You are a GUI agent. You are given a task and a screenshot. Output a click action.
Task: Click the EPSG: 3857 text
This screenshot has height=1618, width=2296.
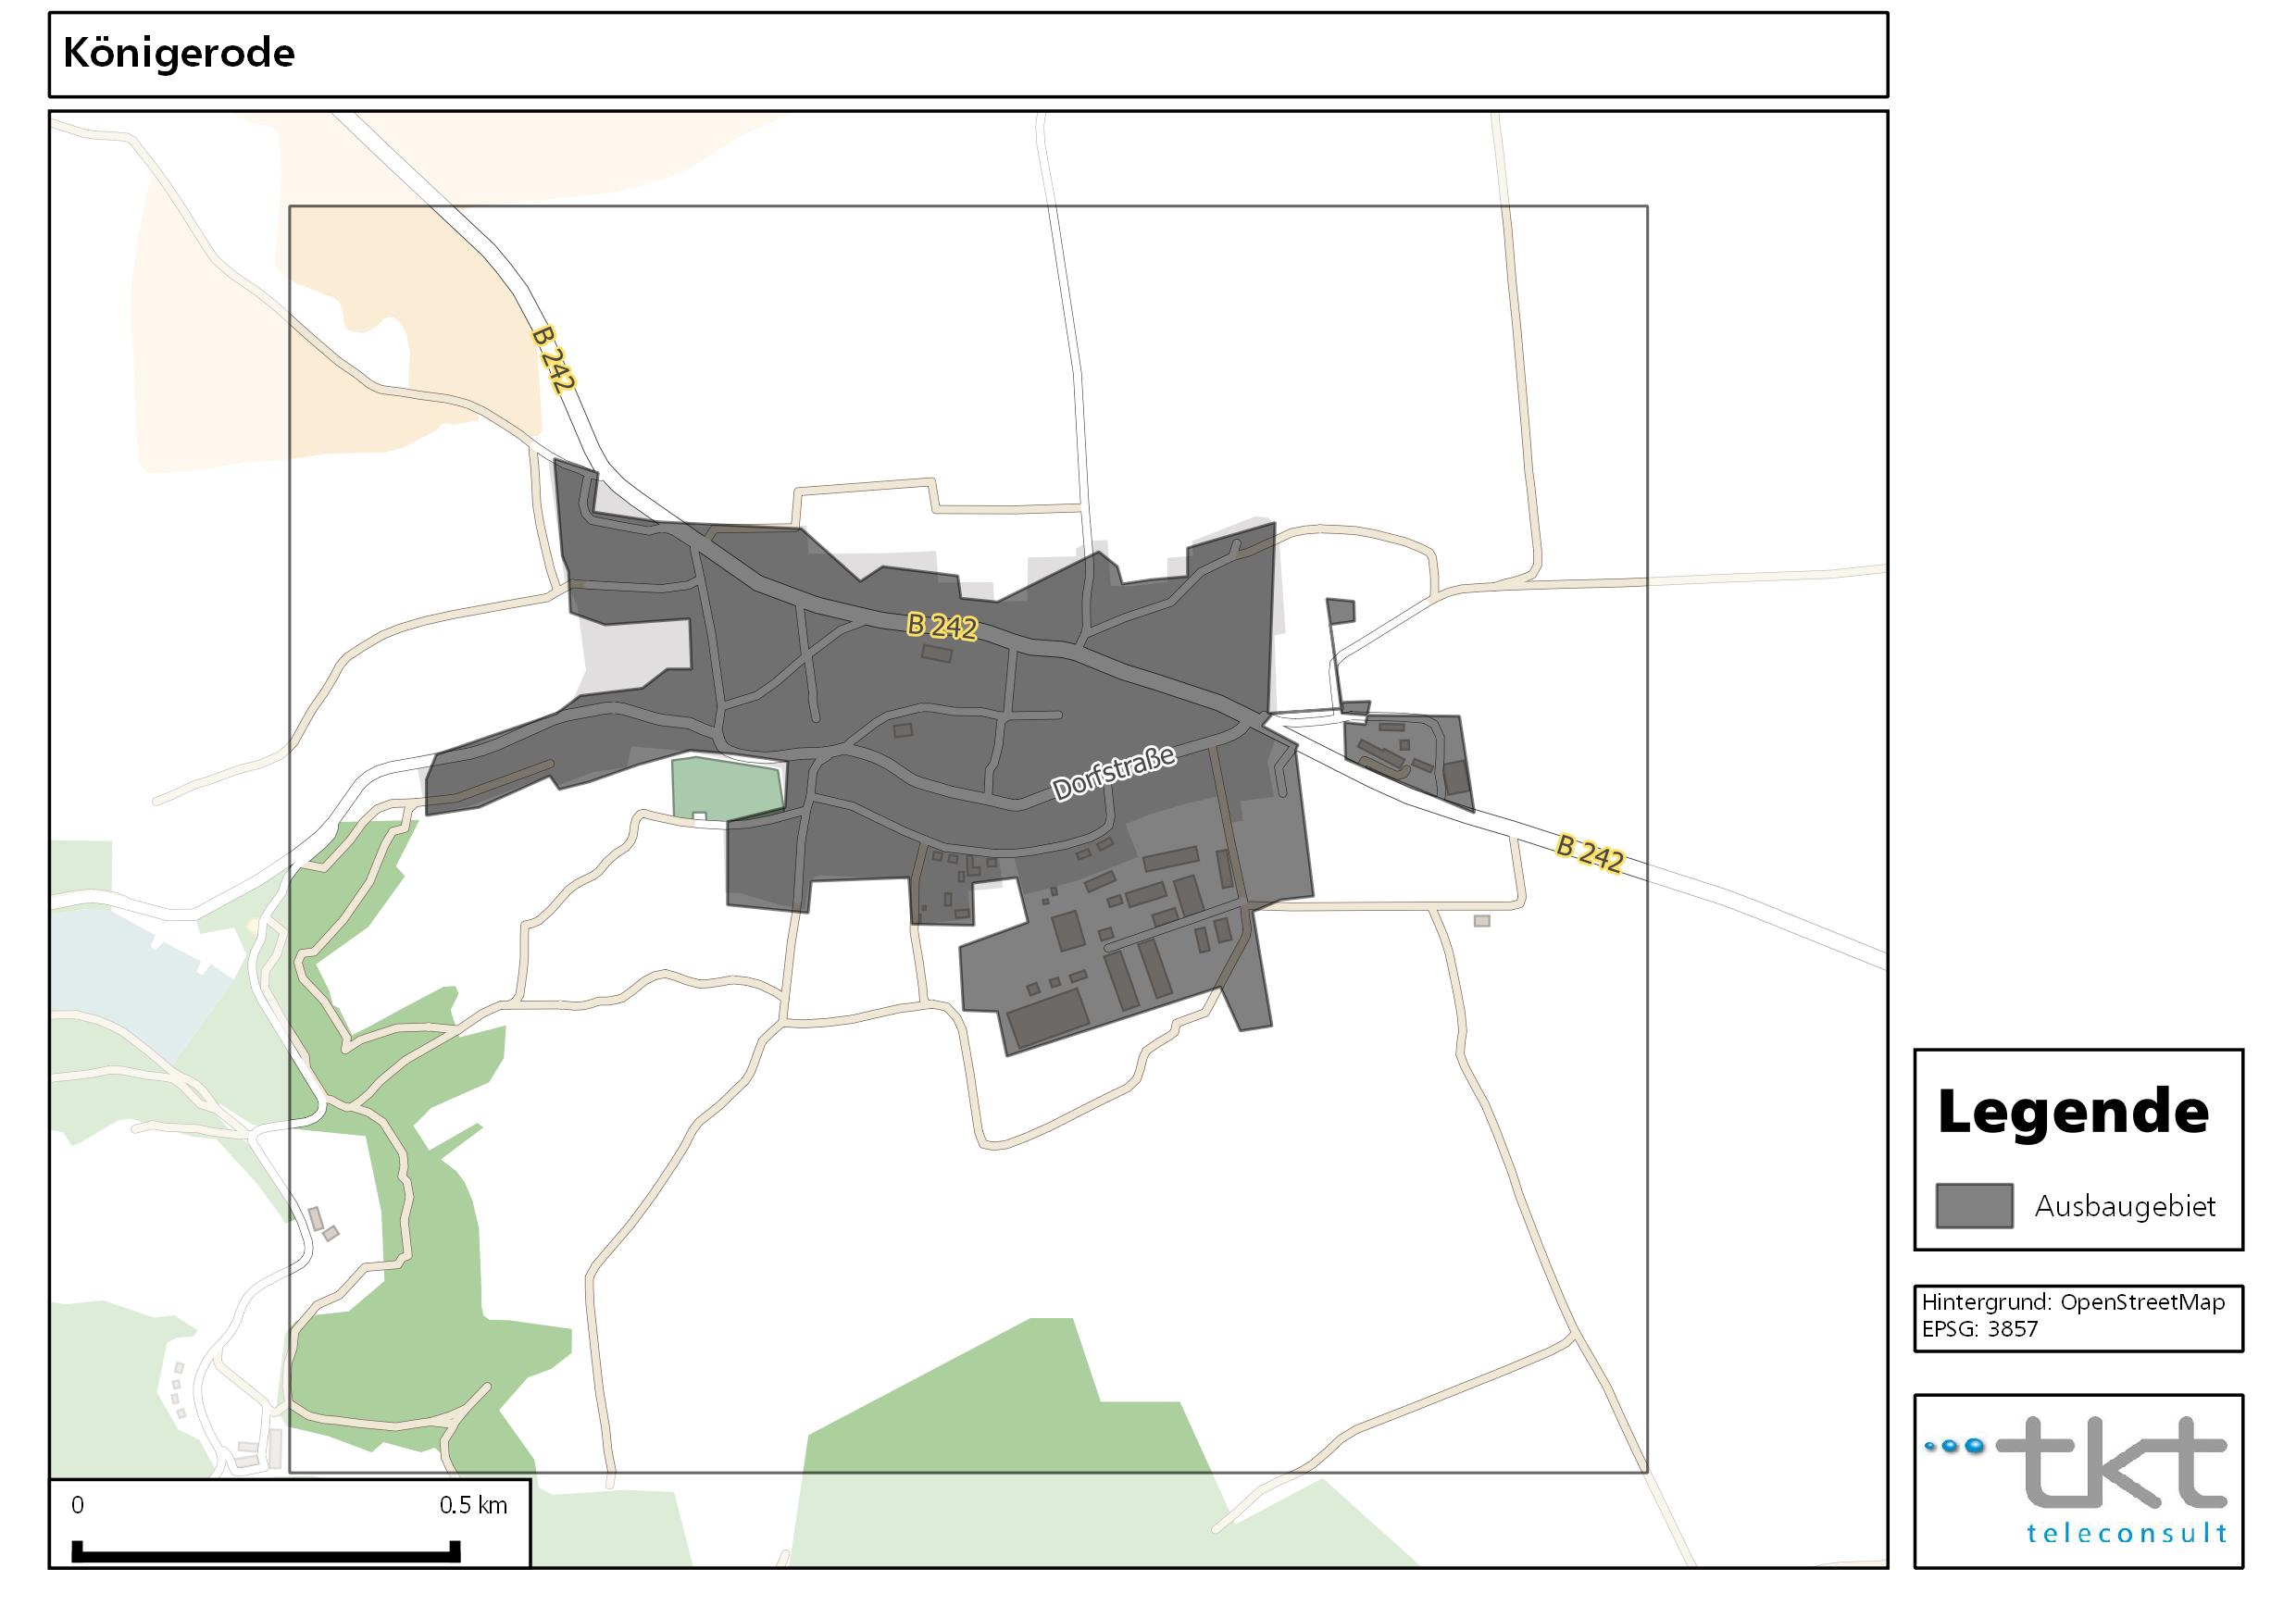(1980, 1329)
